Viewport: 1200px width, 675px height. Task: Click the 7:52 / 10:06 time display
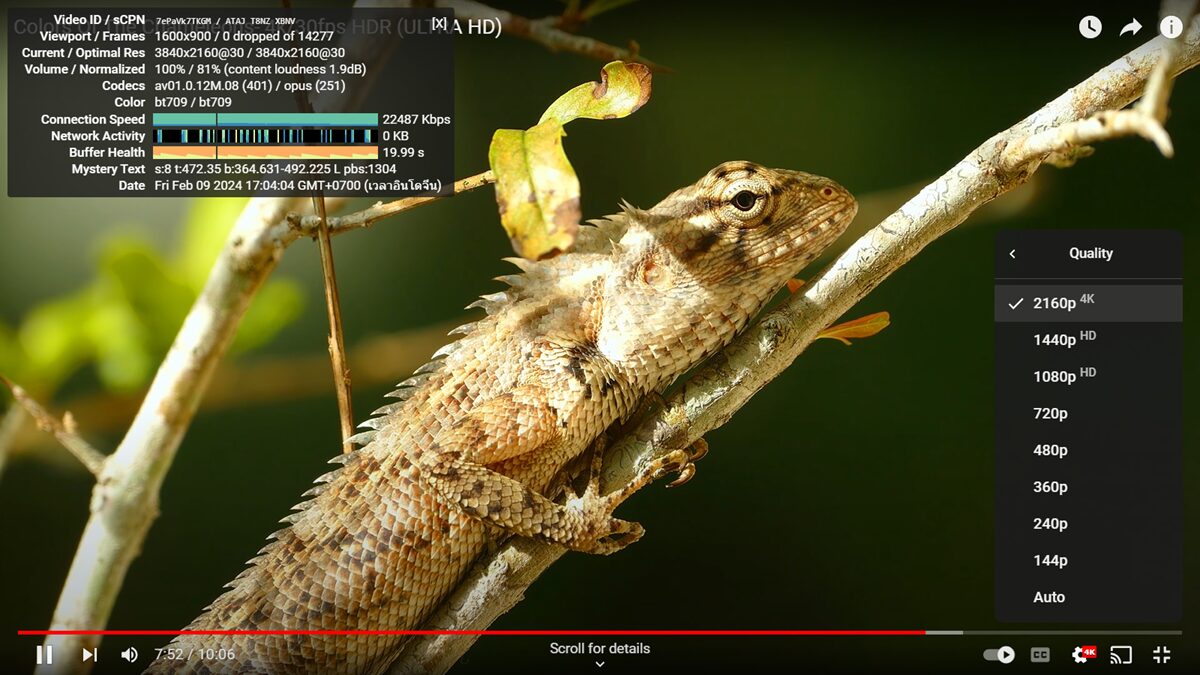195,655
